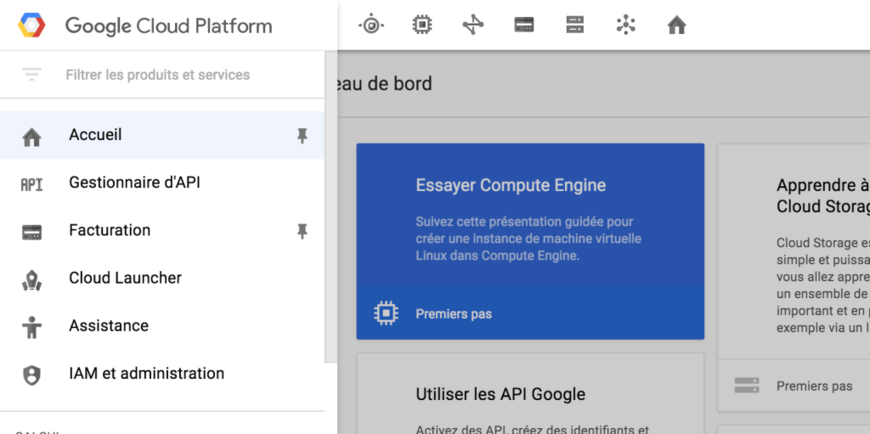The height and width of the screenshot is (434, 870).
Task: Click the rocket icon for Cloud Launcher
Action: pyautogui.click(x=32, y=280)
